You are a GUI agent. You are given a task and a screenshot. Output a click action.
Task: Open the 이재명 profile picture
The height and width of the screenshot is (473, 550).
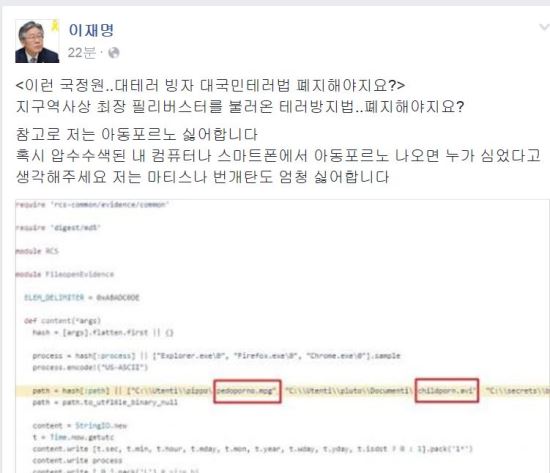point(37,41)
